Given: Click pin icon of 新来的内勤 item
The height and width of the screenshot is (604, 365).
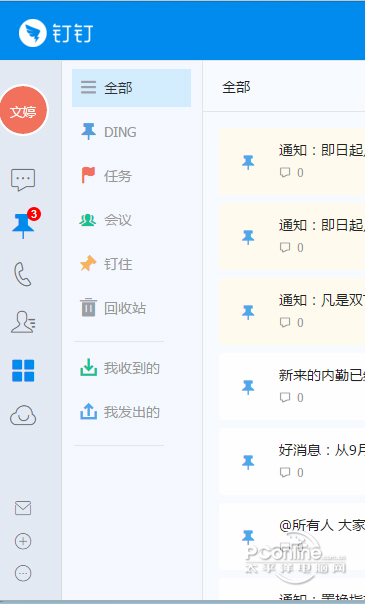Looking at the screenshot, I should coord(248,387).
